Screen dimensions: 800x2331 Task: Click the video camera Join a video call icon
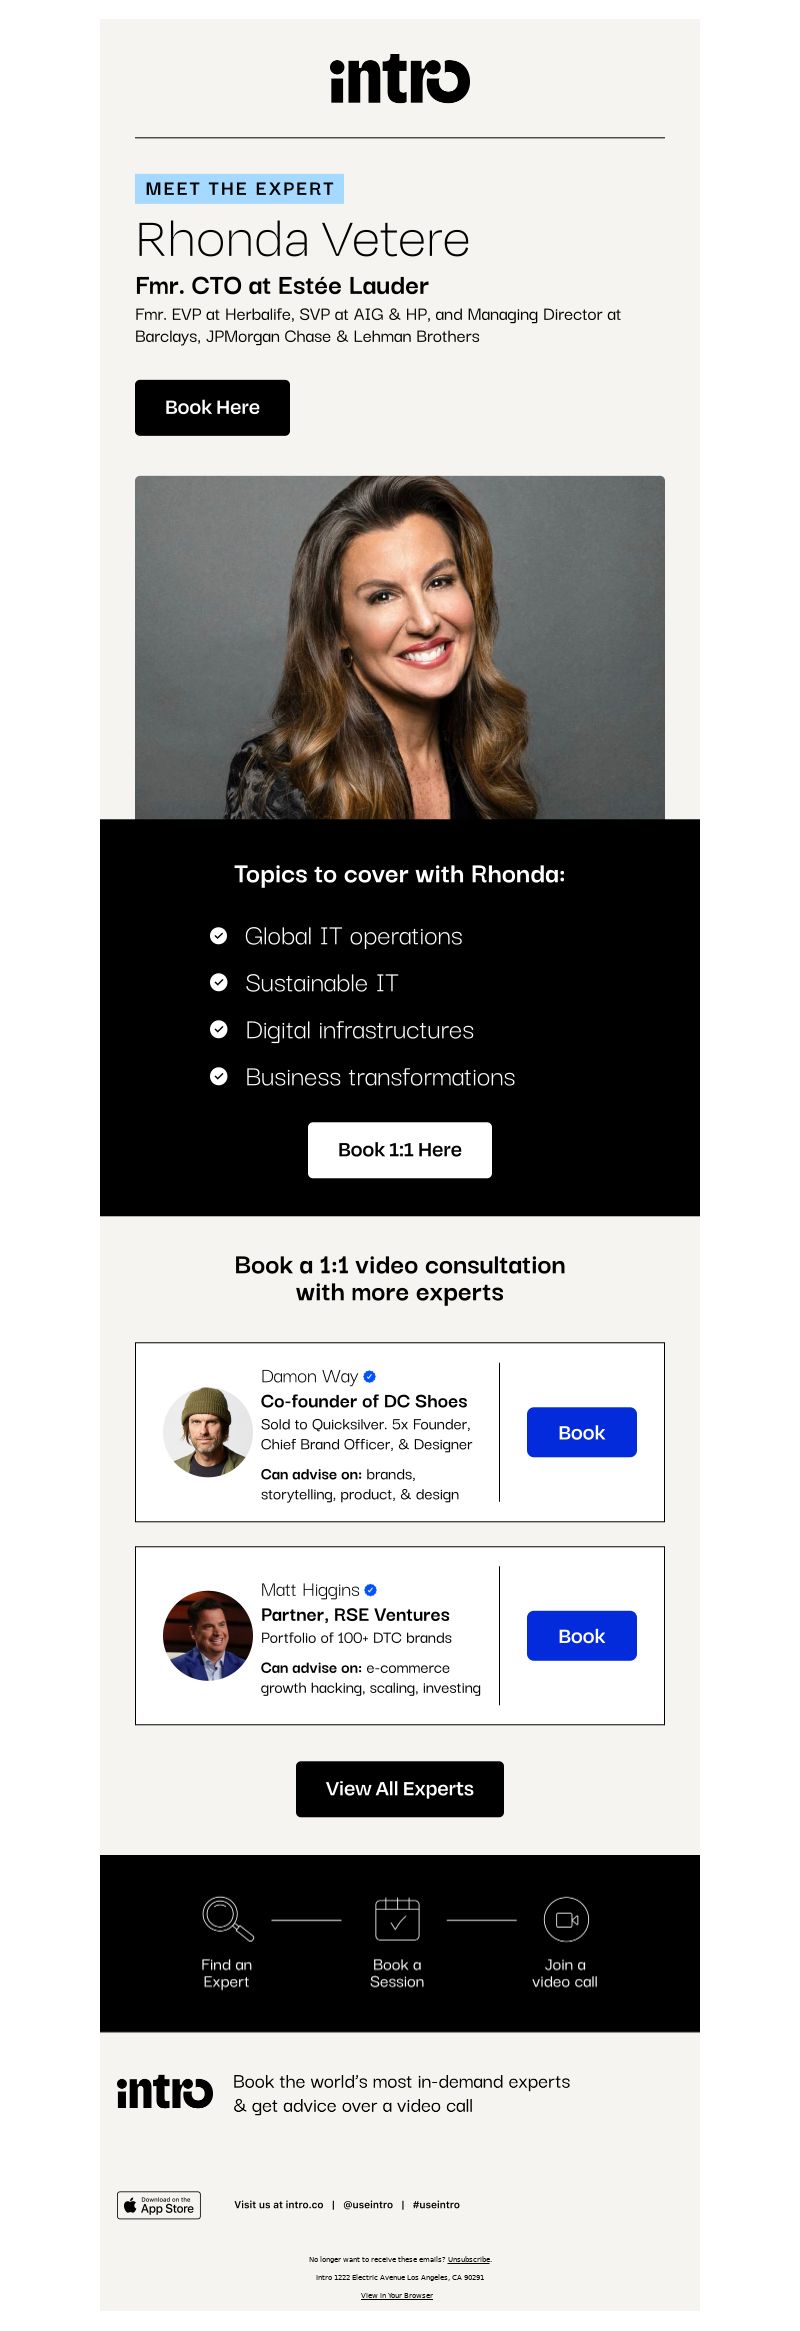566,1919
